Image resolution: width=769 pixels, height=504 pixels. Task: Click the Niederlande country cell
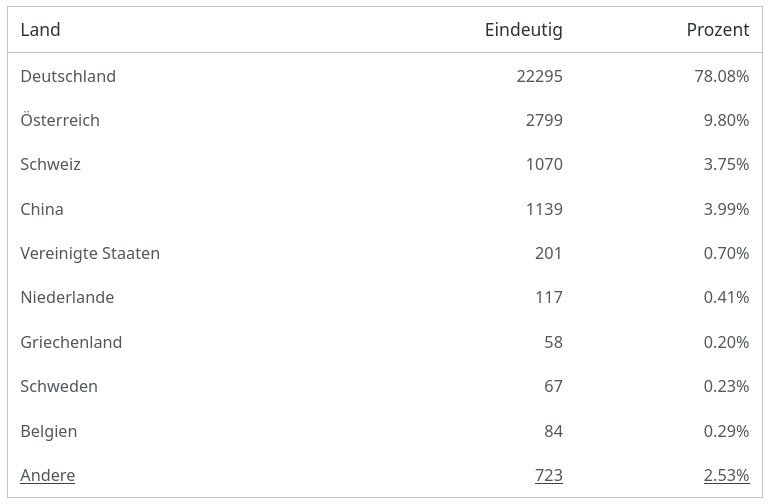pyautogui.click(x=67, y=297)
